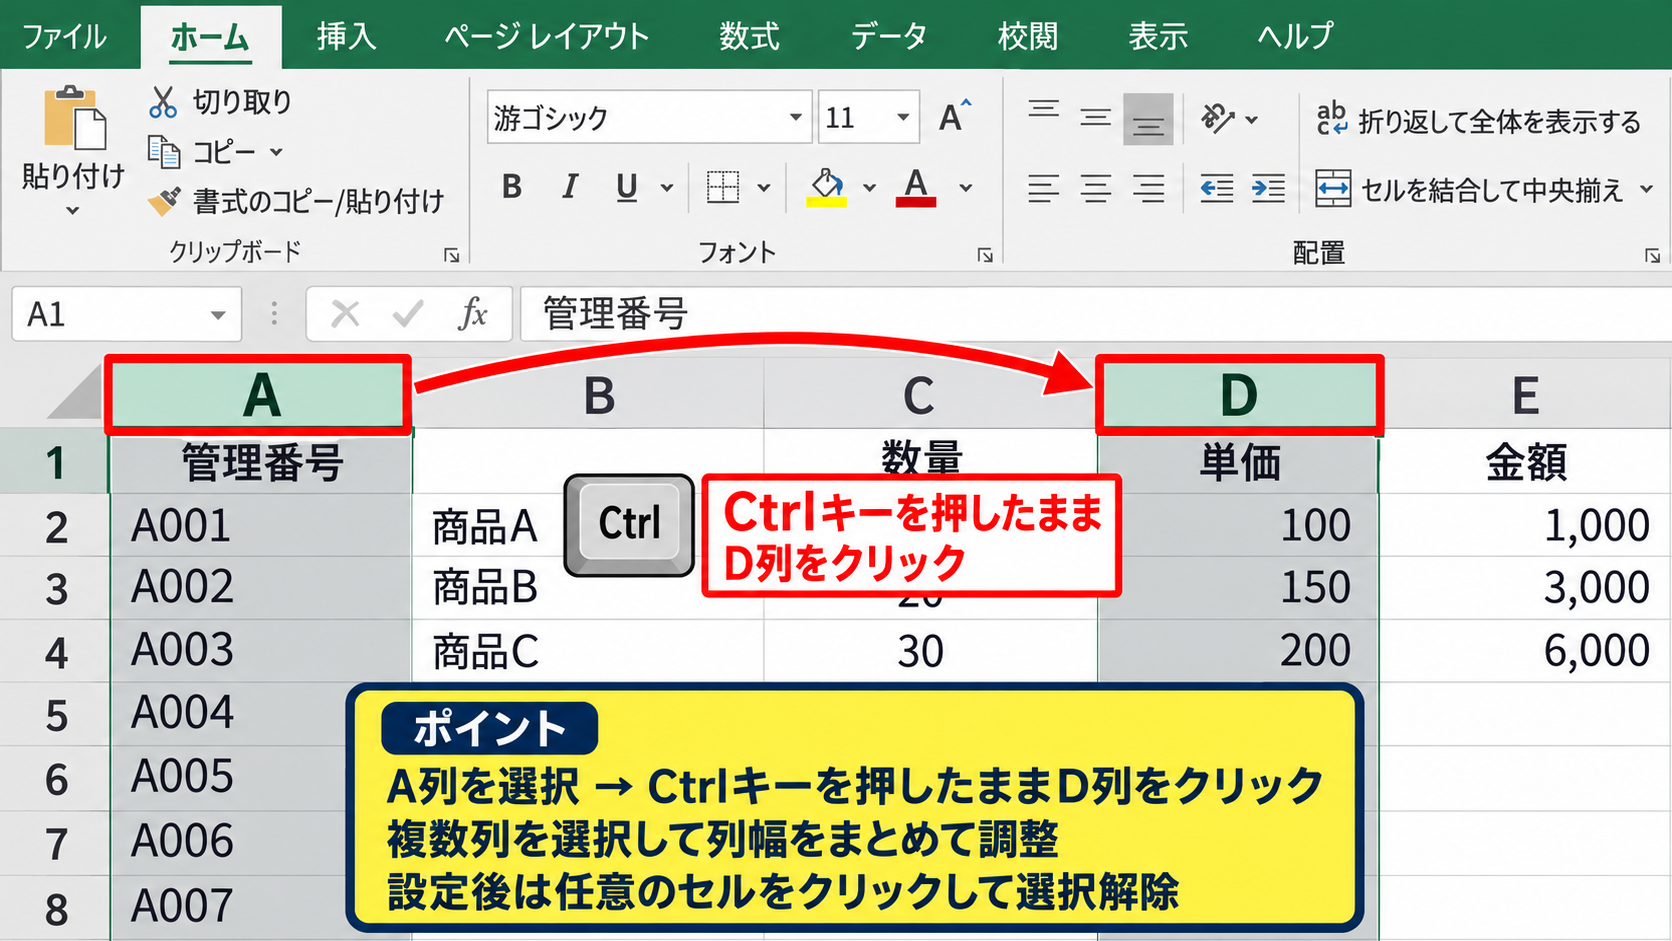Open the Name Box dropdown arrow

[217, 315]
